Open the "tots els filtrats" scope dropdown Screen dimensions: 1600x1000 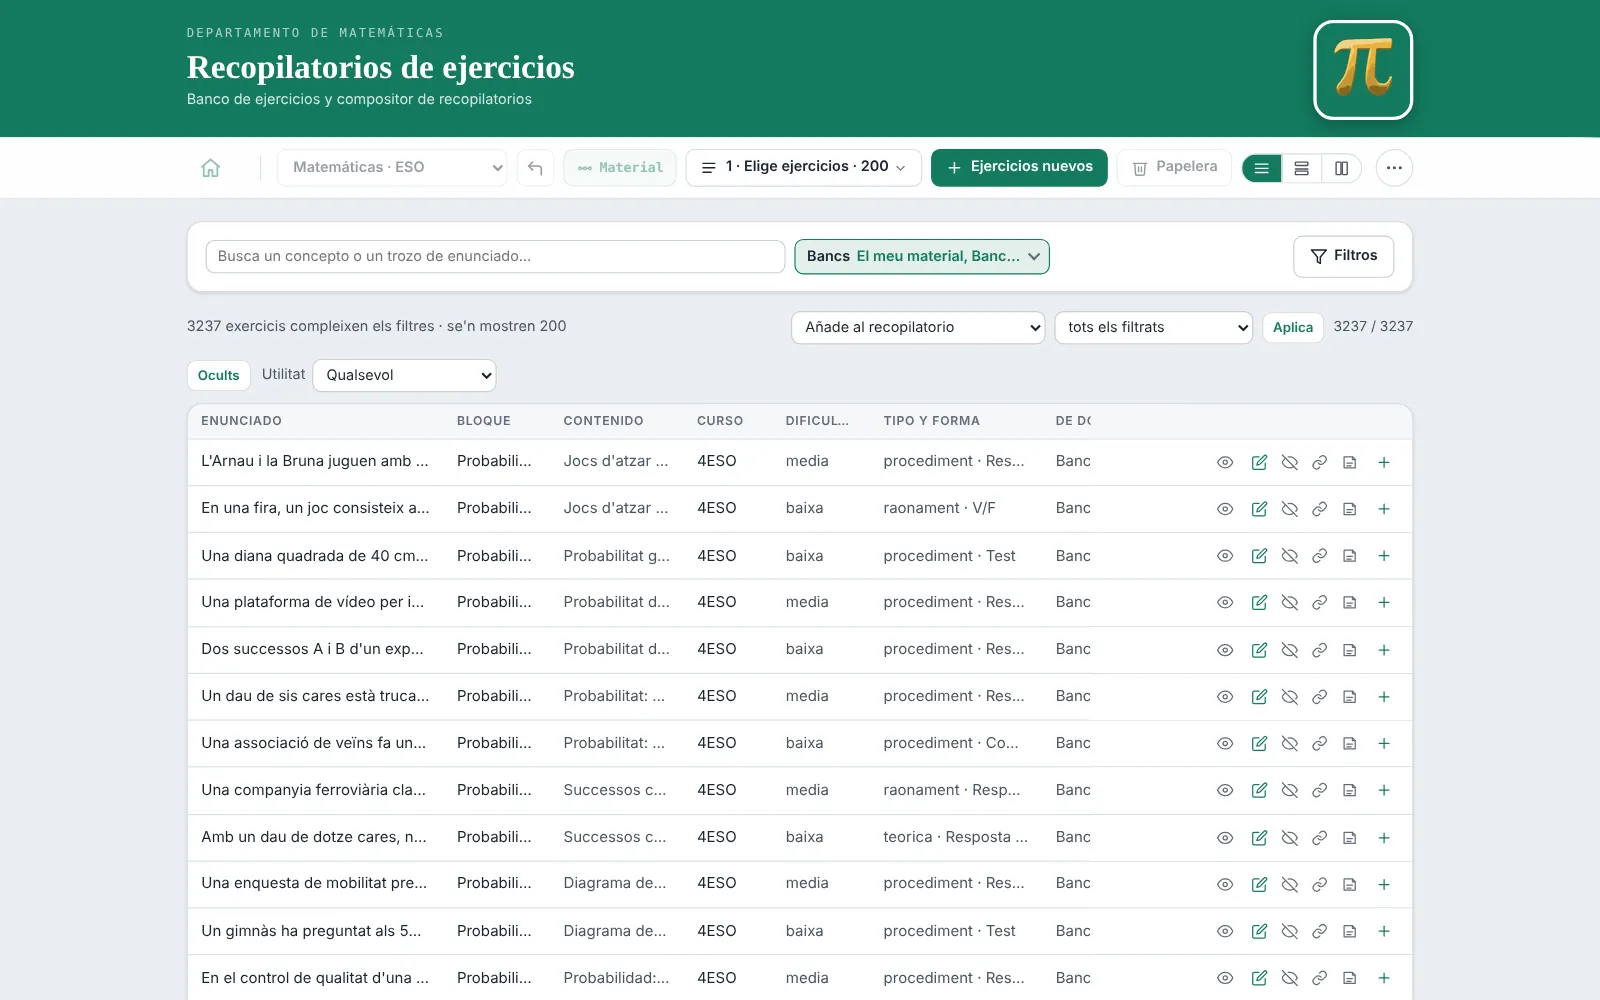coord(1153,327)
